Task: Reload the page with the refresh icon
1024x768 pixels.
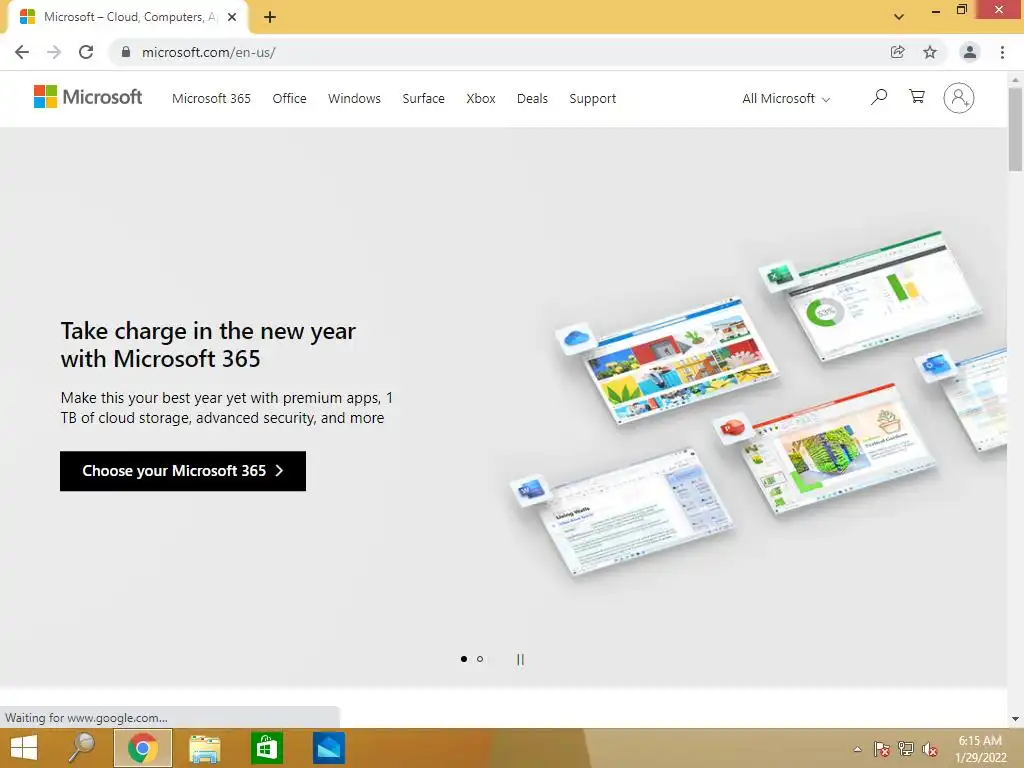Action: point(86,52)
